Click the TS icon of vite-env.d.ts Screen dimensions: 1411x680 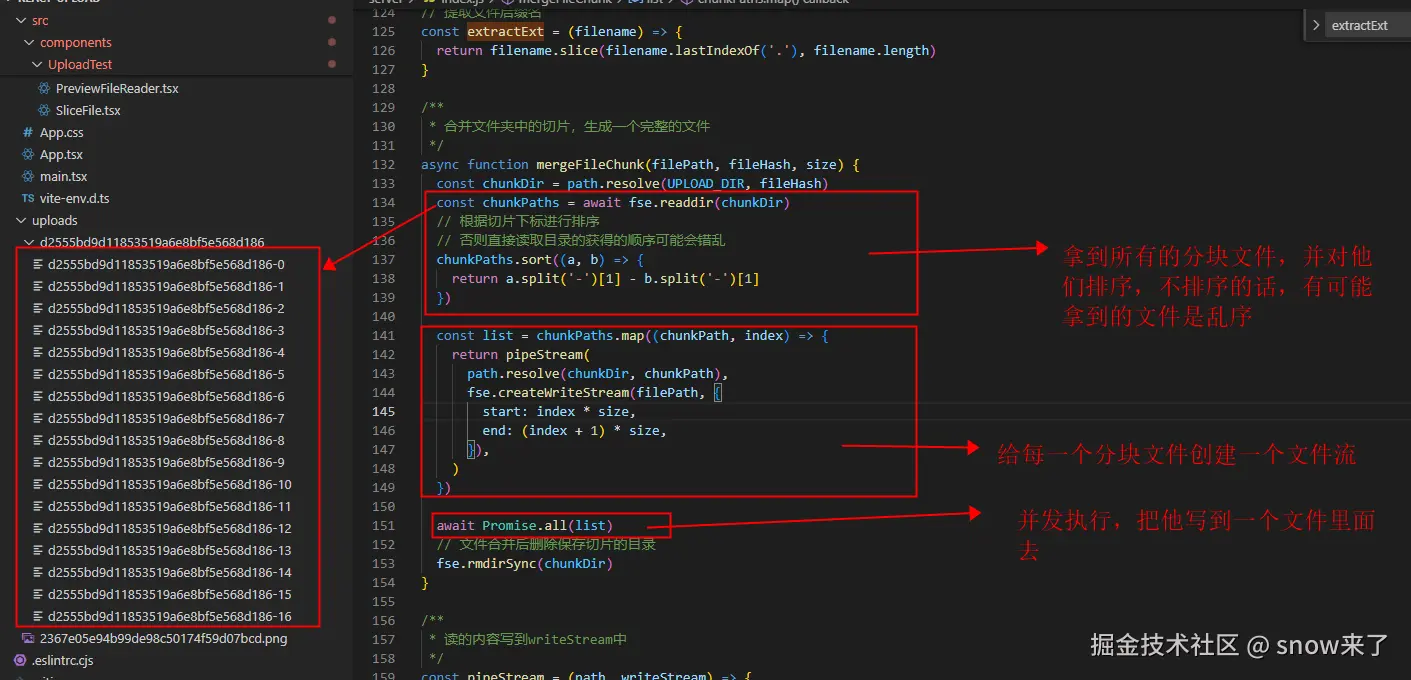[x=28, y=198]
